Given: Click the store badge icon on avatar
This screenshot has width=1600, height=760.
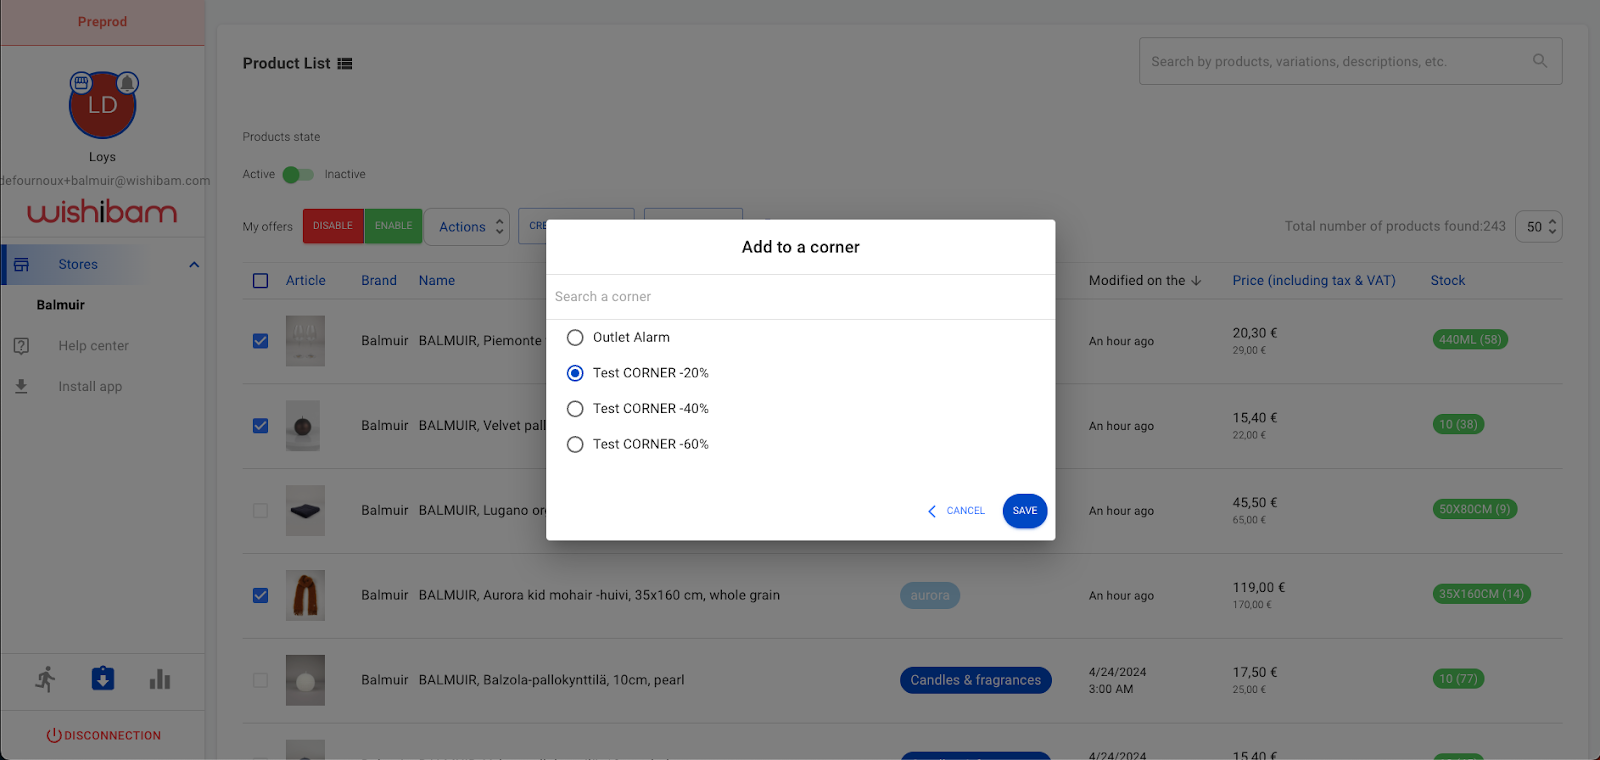Looking at the screenshot, I should [x=81, y=83].
